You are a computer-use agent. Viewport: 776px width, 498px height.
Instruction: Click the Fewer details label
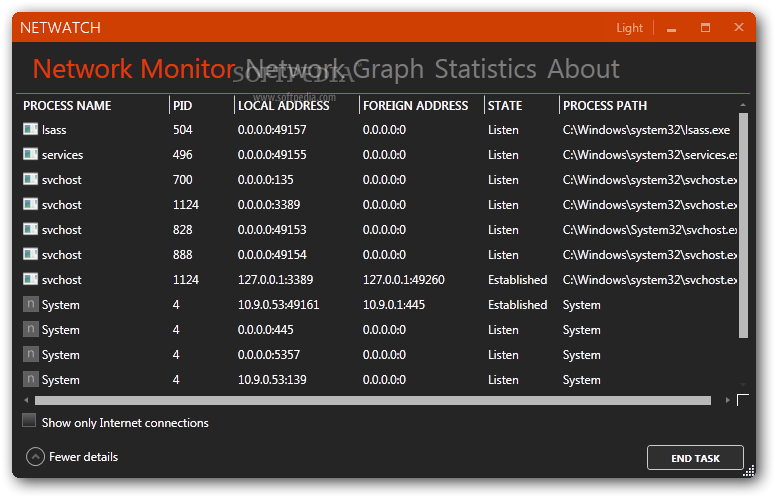pos(83,456)
